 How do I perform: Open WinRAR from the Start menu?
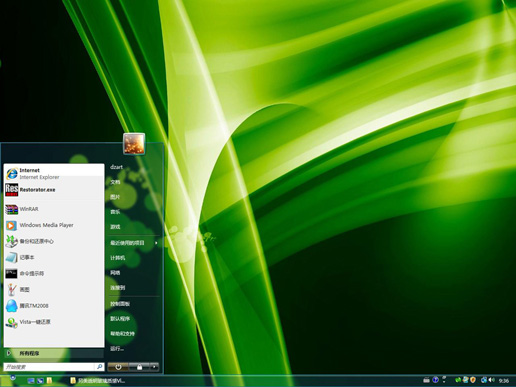click(54, 209)
